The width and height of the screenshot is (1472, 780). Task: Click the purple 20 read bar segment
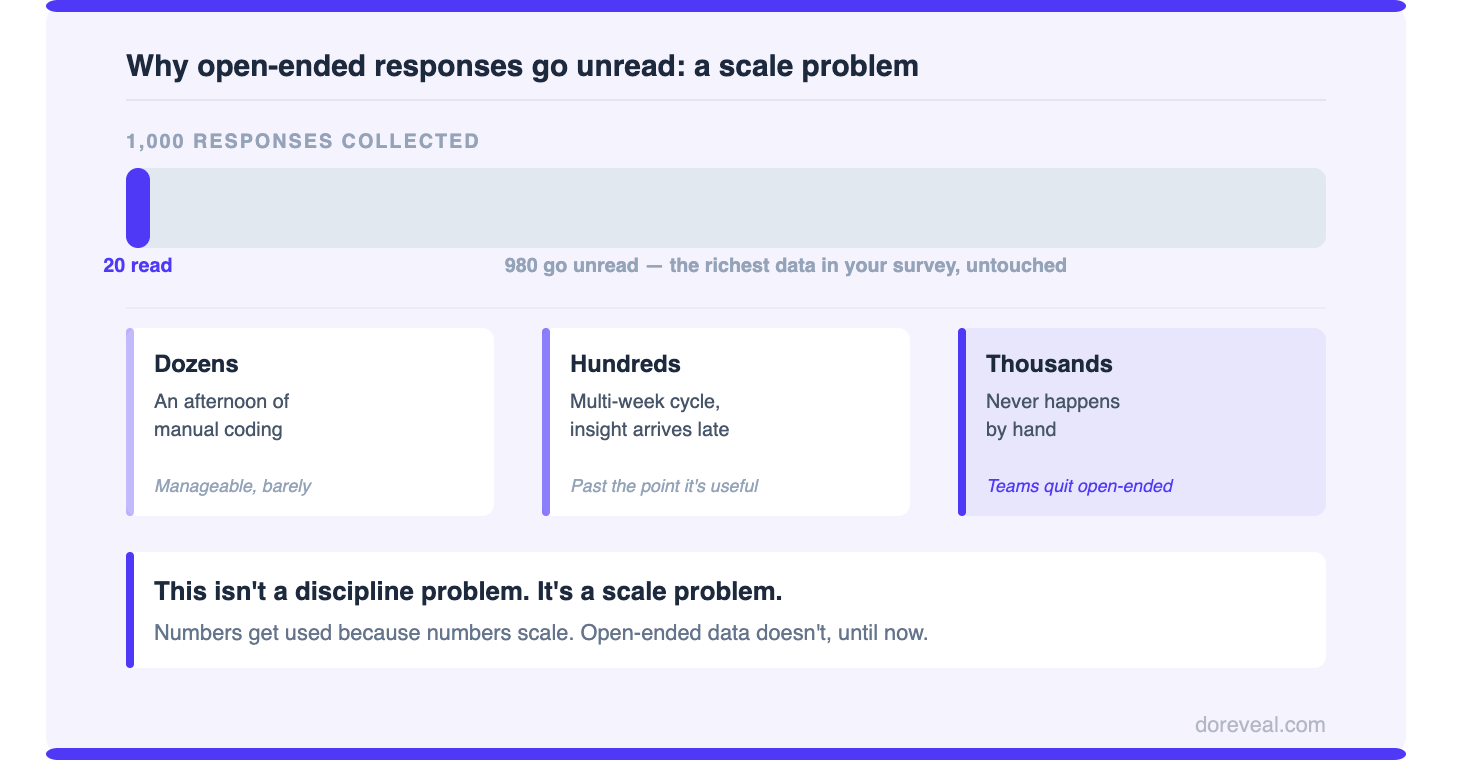[x=138, y=208]
